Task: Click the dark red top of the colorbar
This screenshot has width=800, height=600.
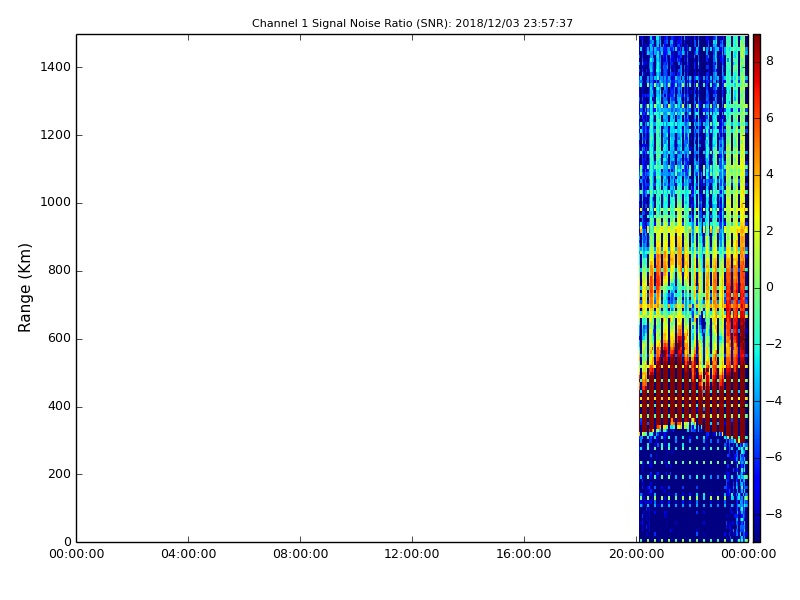Action: coord(757,41)
